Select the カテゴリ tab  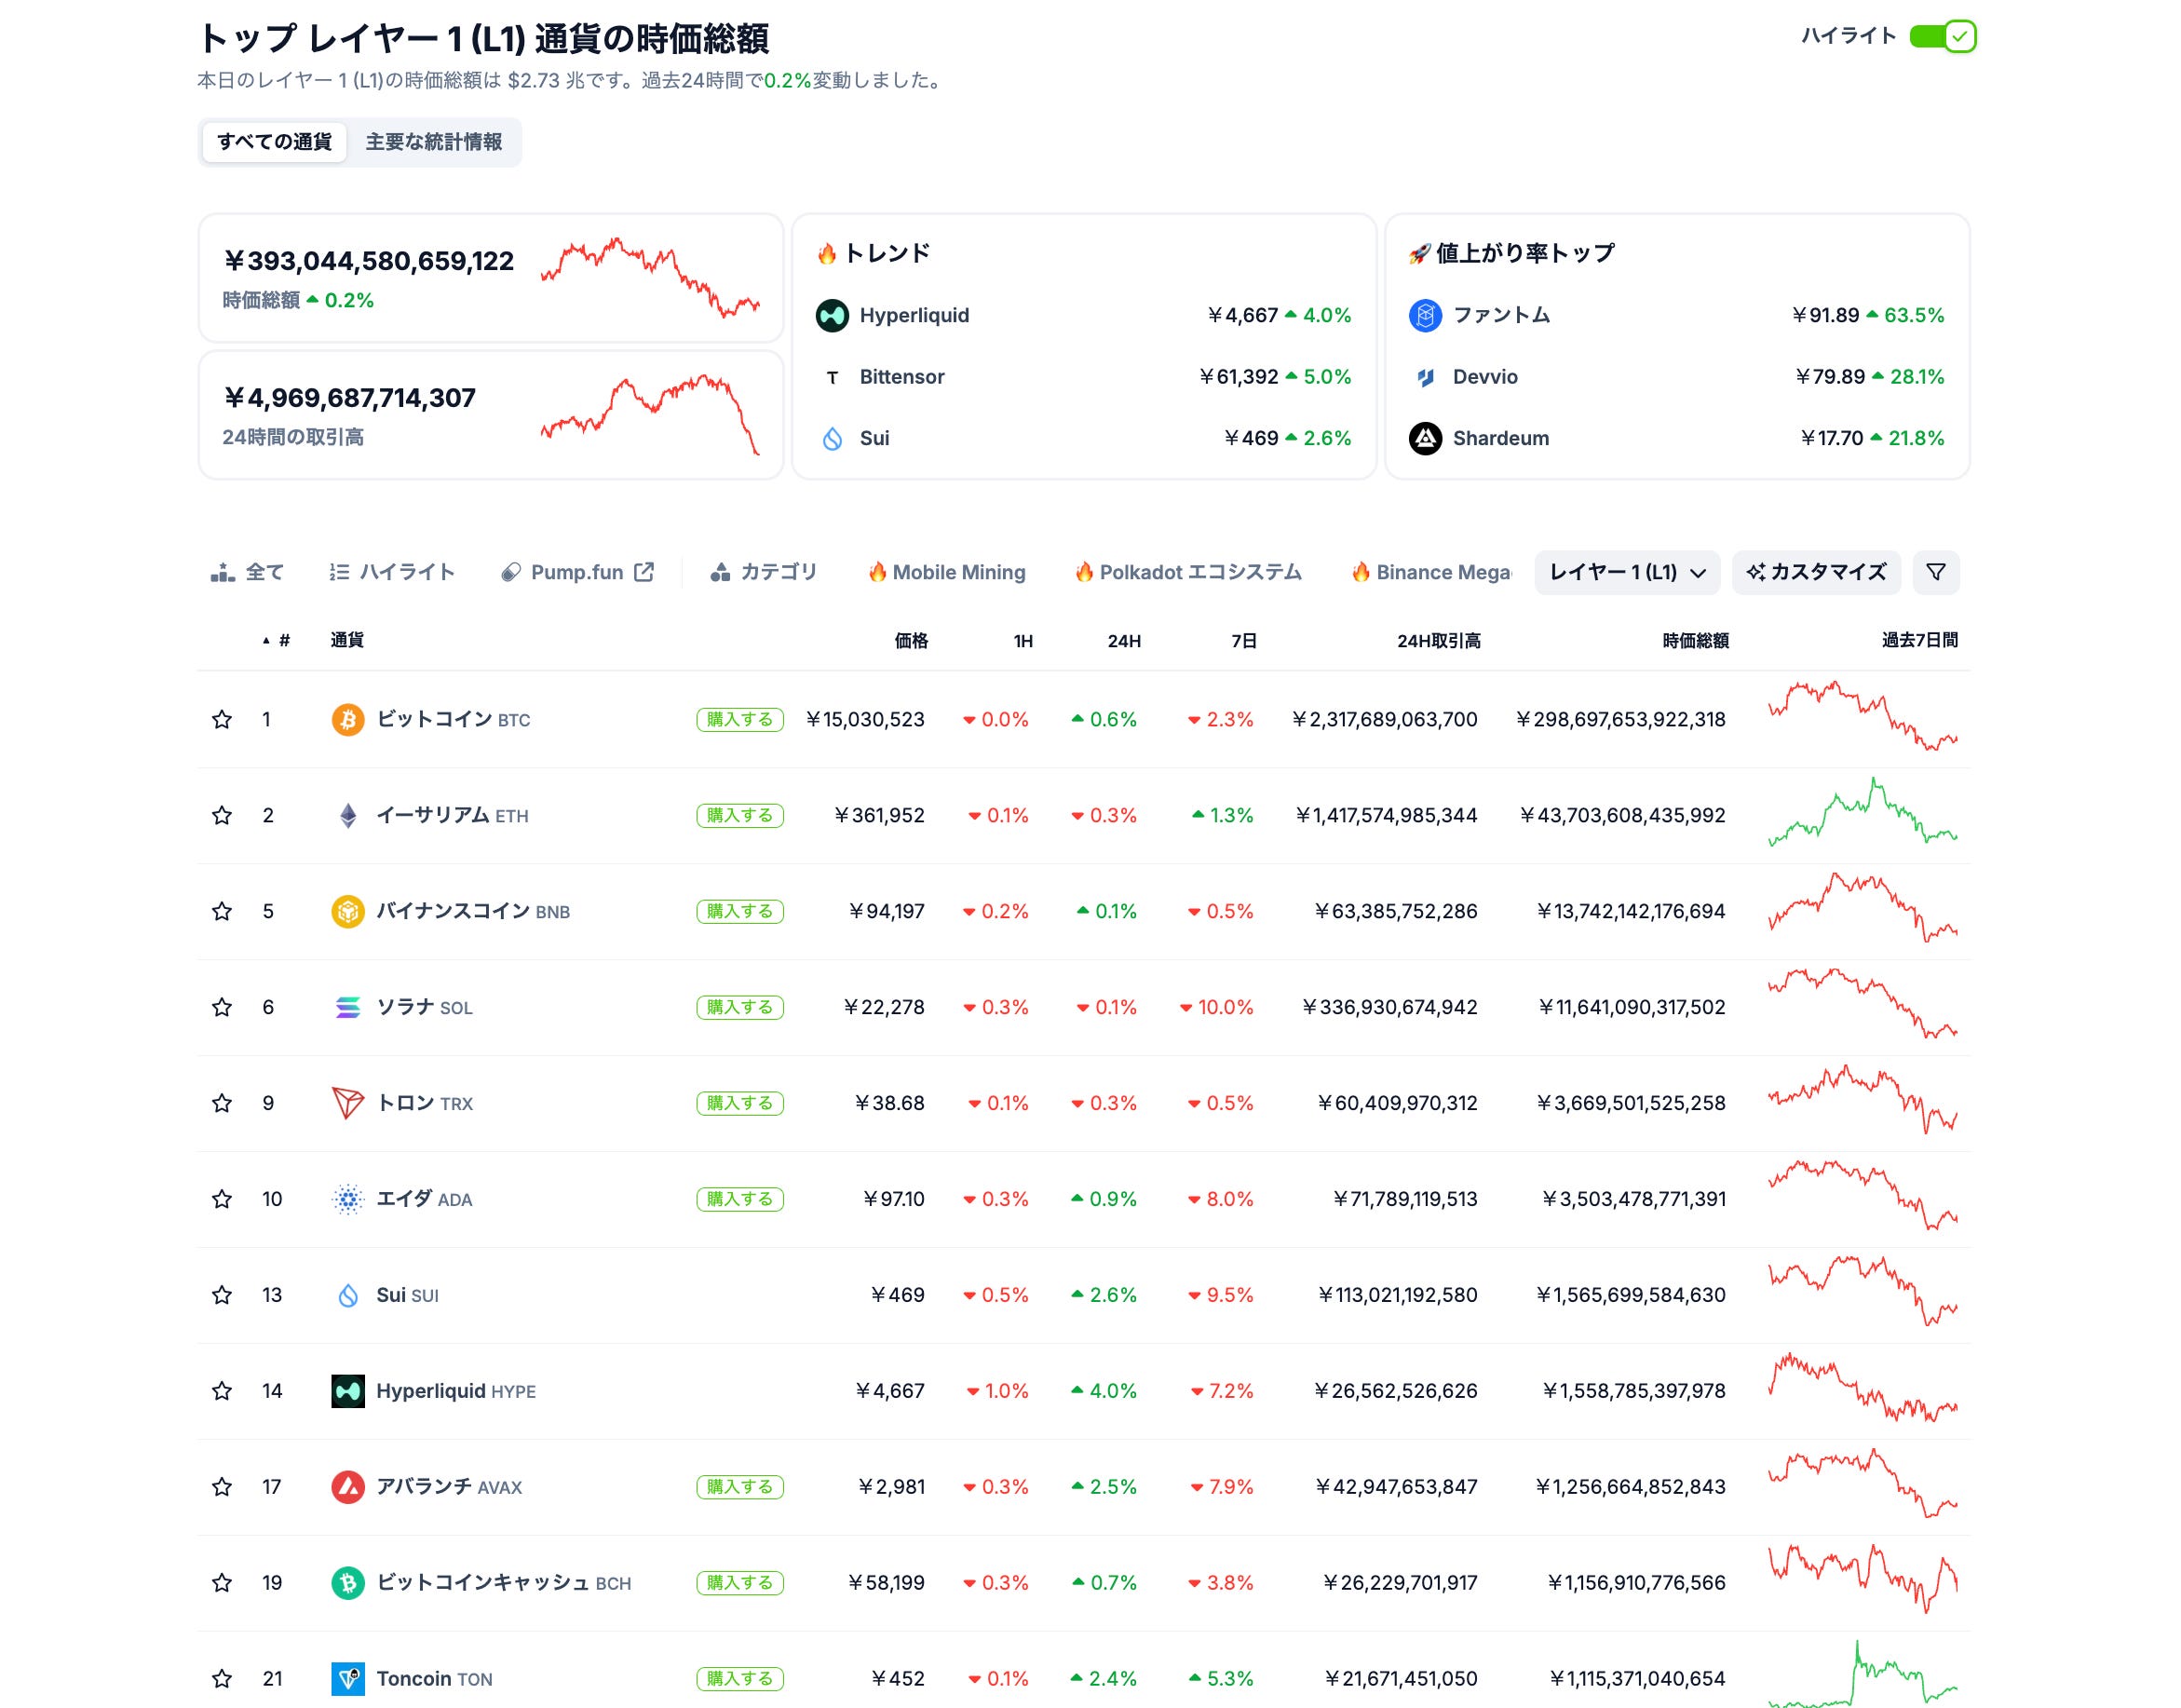tap(764, 572)
